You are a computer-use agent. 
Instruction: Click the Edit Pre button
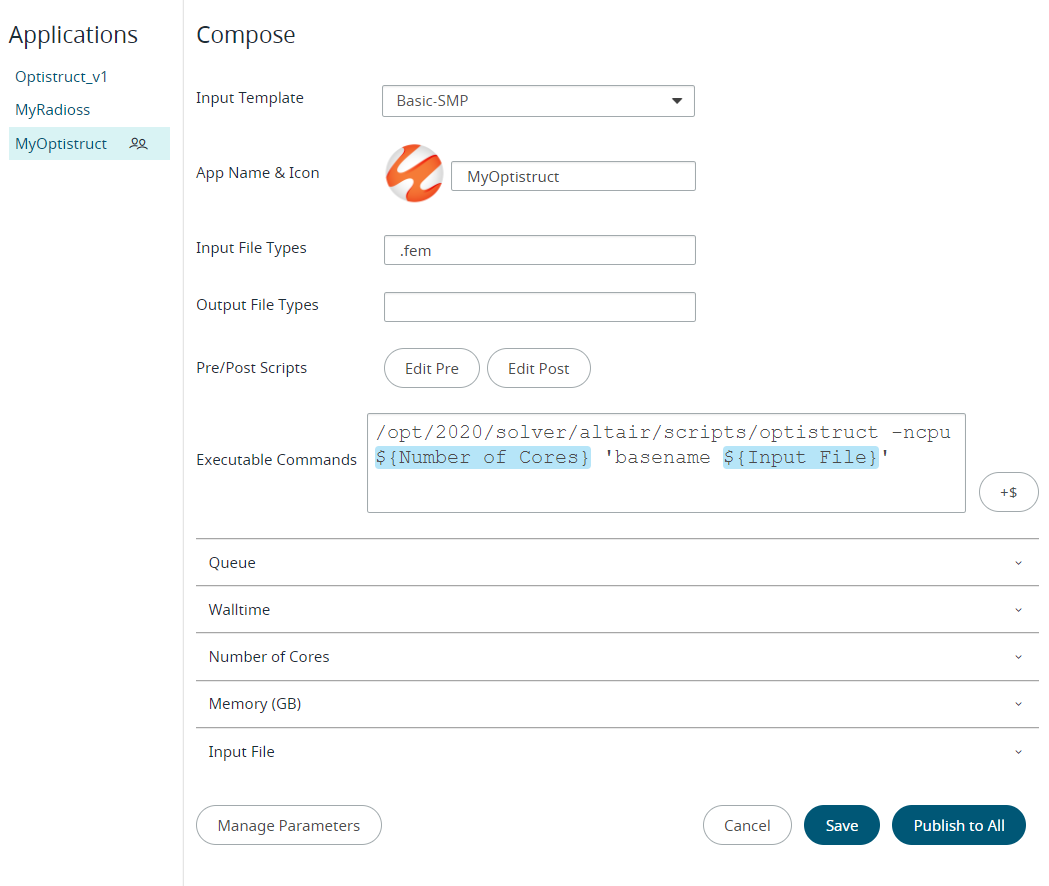point(432,368)
